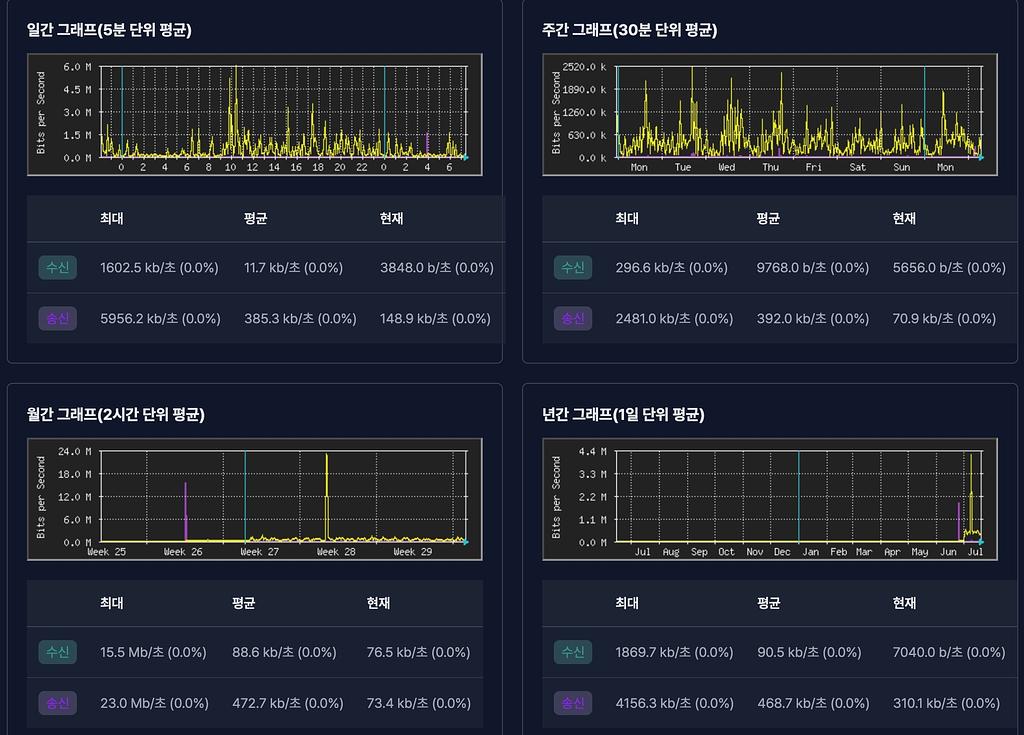Select the 수신 badge in daily graph table
Screen dimensions: 1024x735
(x=57, y=267)
